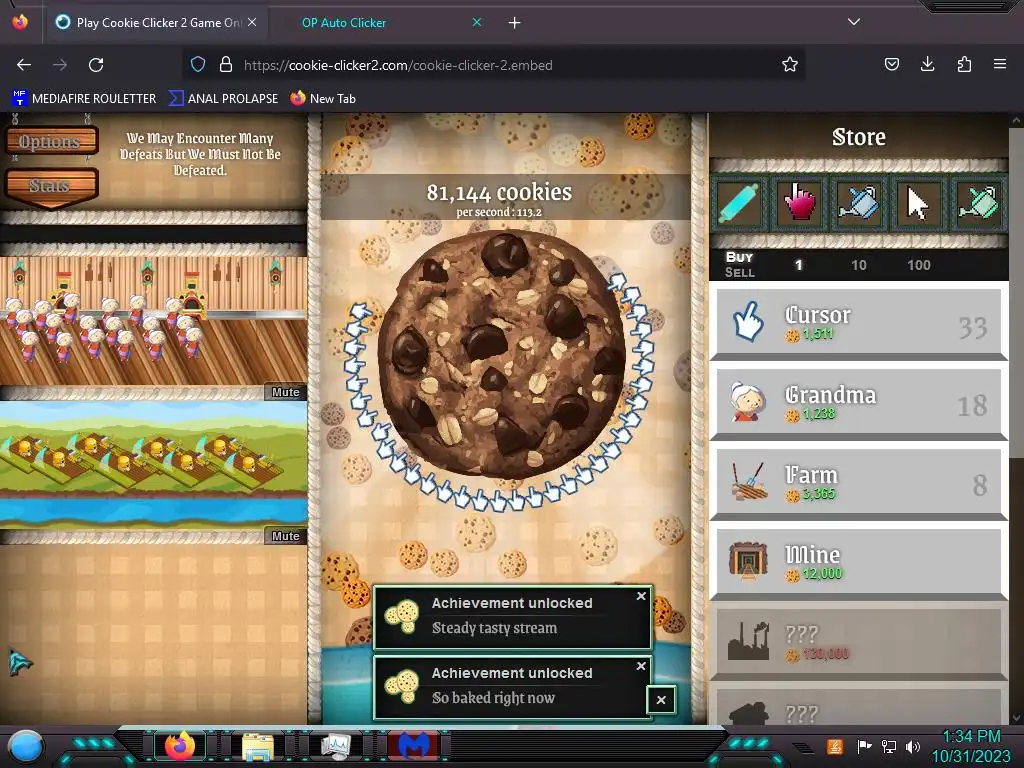Click the Firefox logo in the title bar
Screen dimensions: 1024x768
20,22
